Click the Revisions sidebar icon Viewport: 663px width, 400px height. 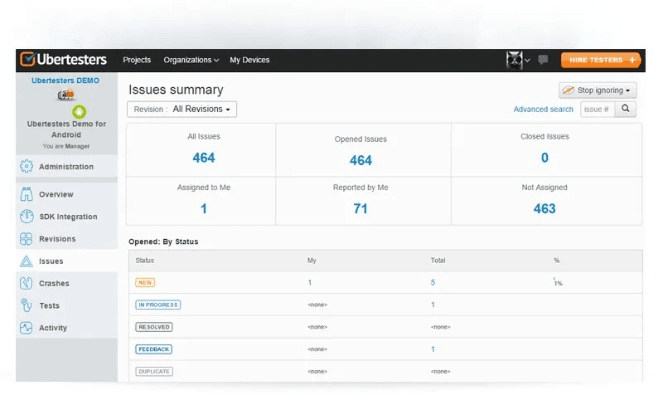27,239
